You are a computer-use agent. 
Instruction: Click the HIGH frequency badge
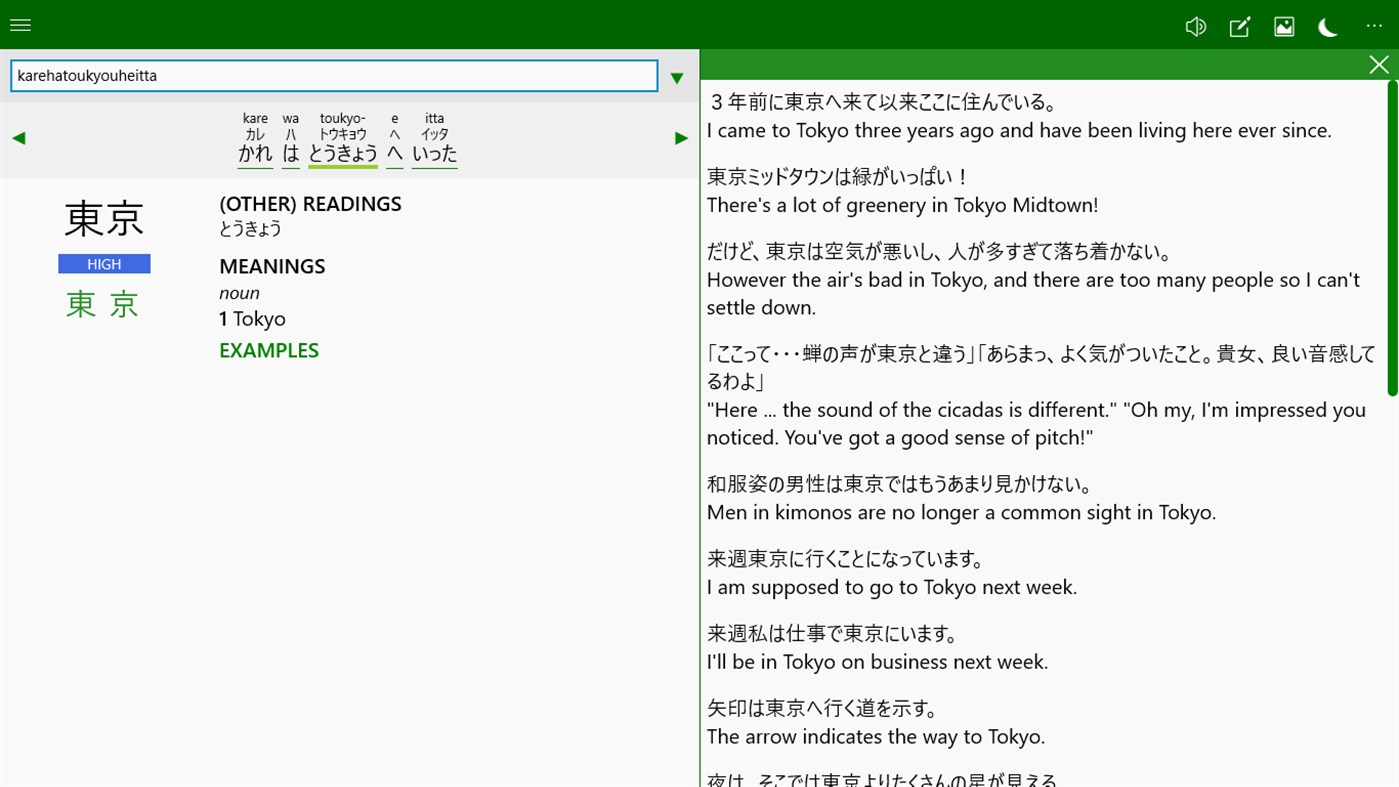103,263
